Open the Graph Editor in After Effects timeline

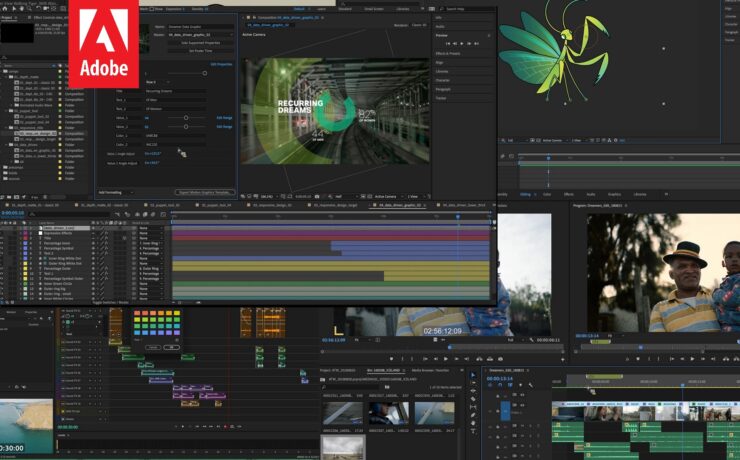click(x=163, y=215)
